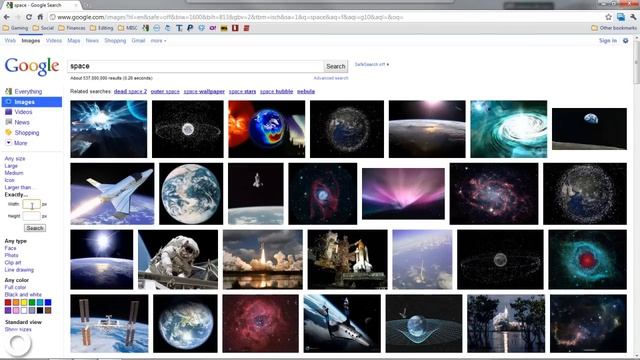Click the search box containing 'space'
Image resolution: width=640 pixels, height=360 pixels.
point(196,66)
